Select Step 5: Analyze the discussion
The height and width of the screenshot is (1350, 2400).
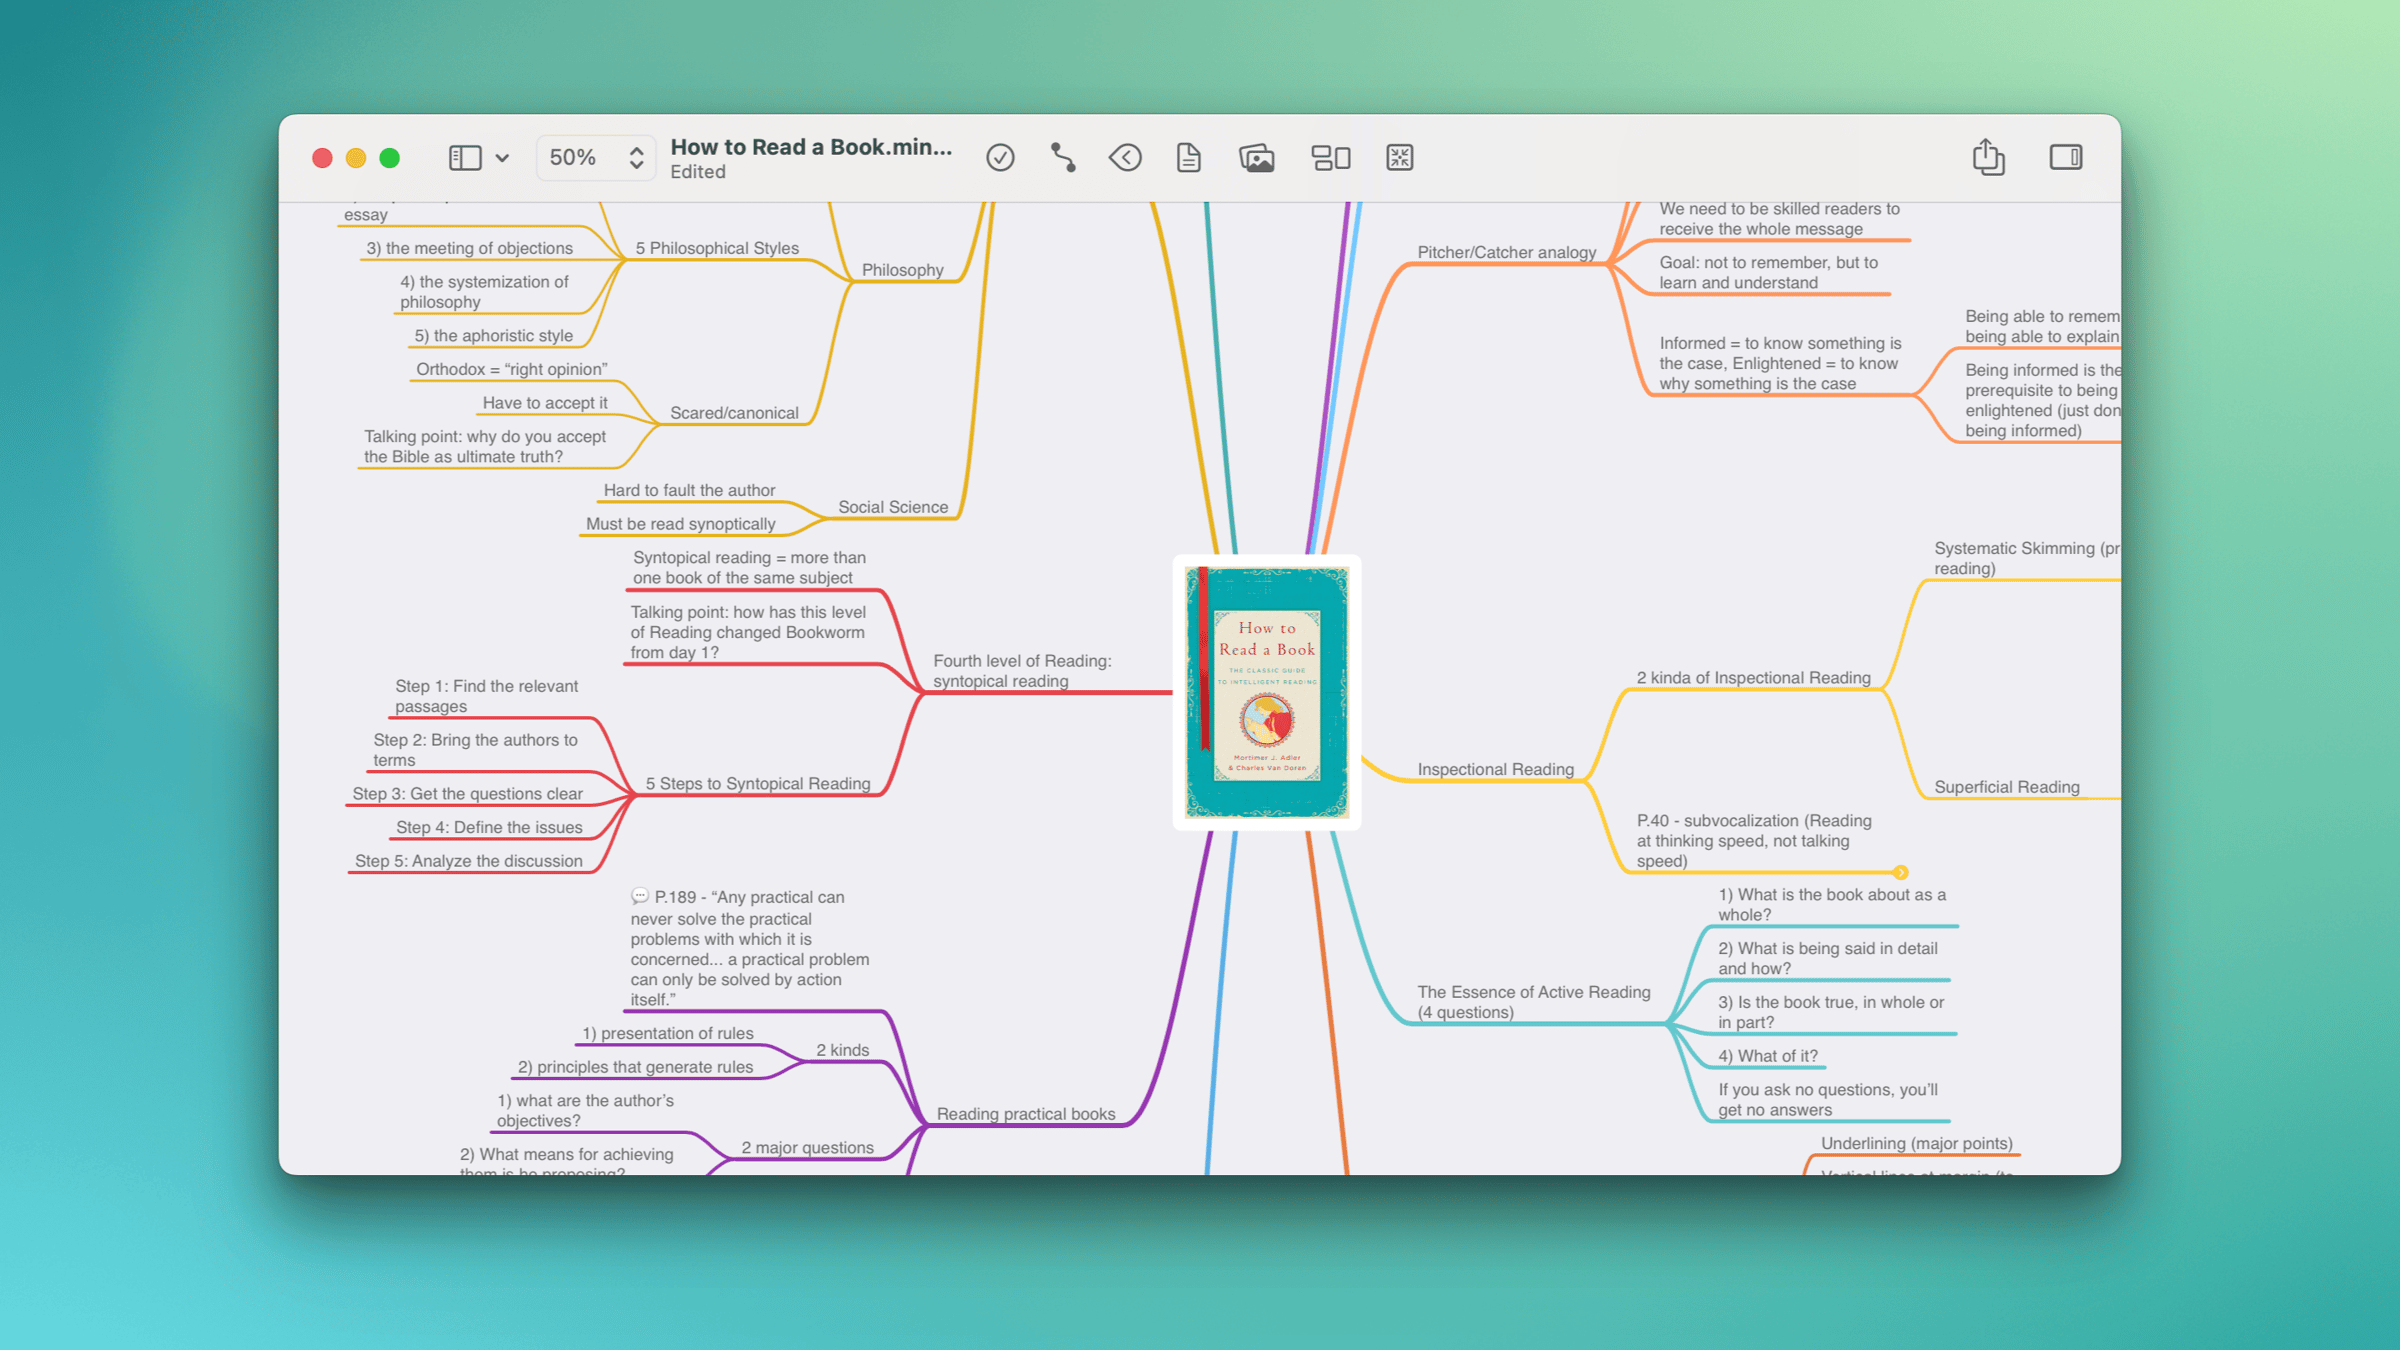coord(468,861)
